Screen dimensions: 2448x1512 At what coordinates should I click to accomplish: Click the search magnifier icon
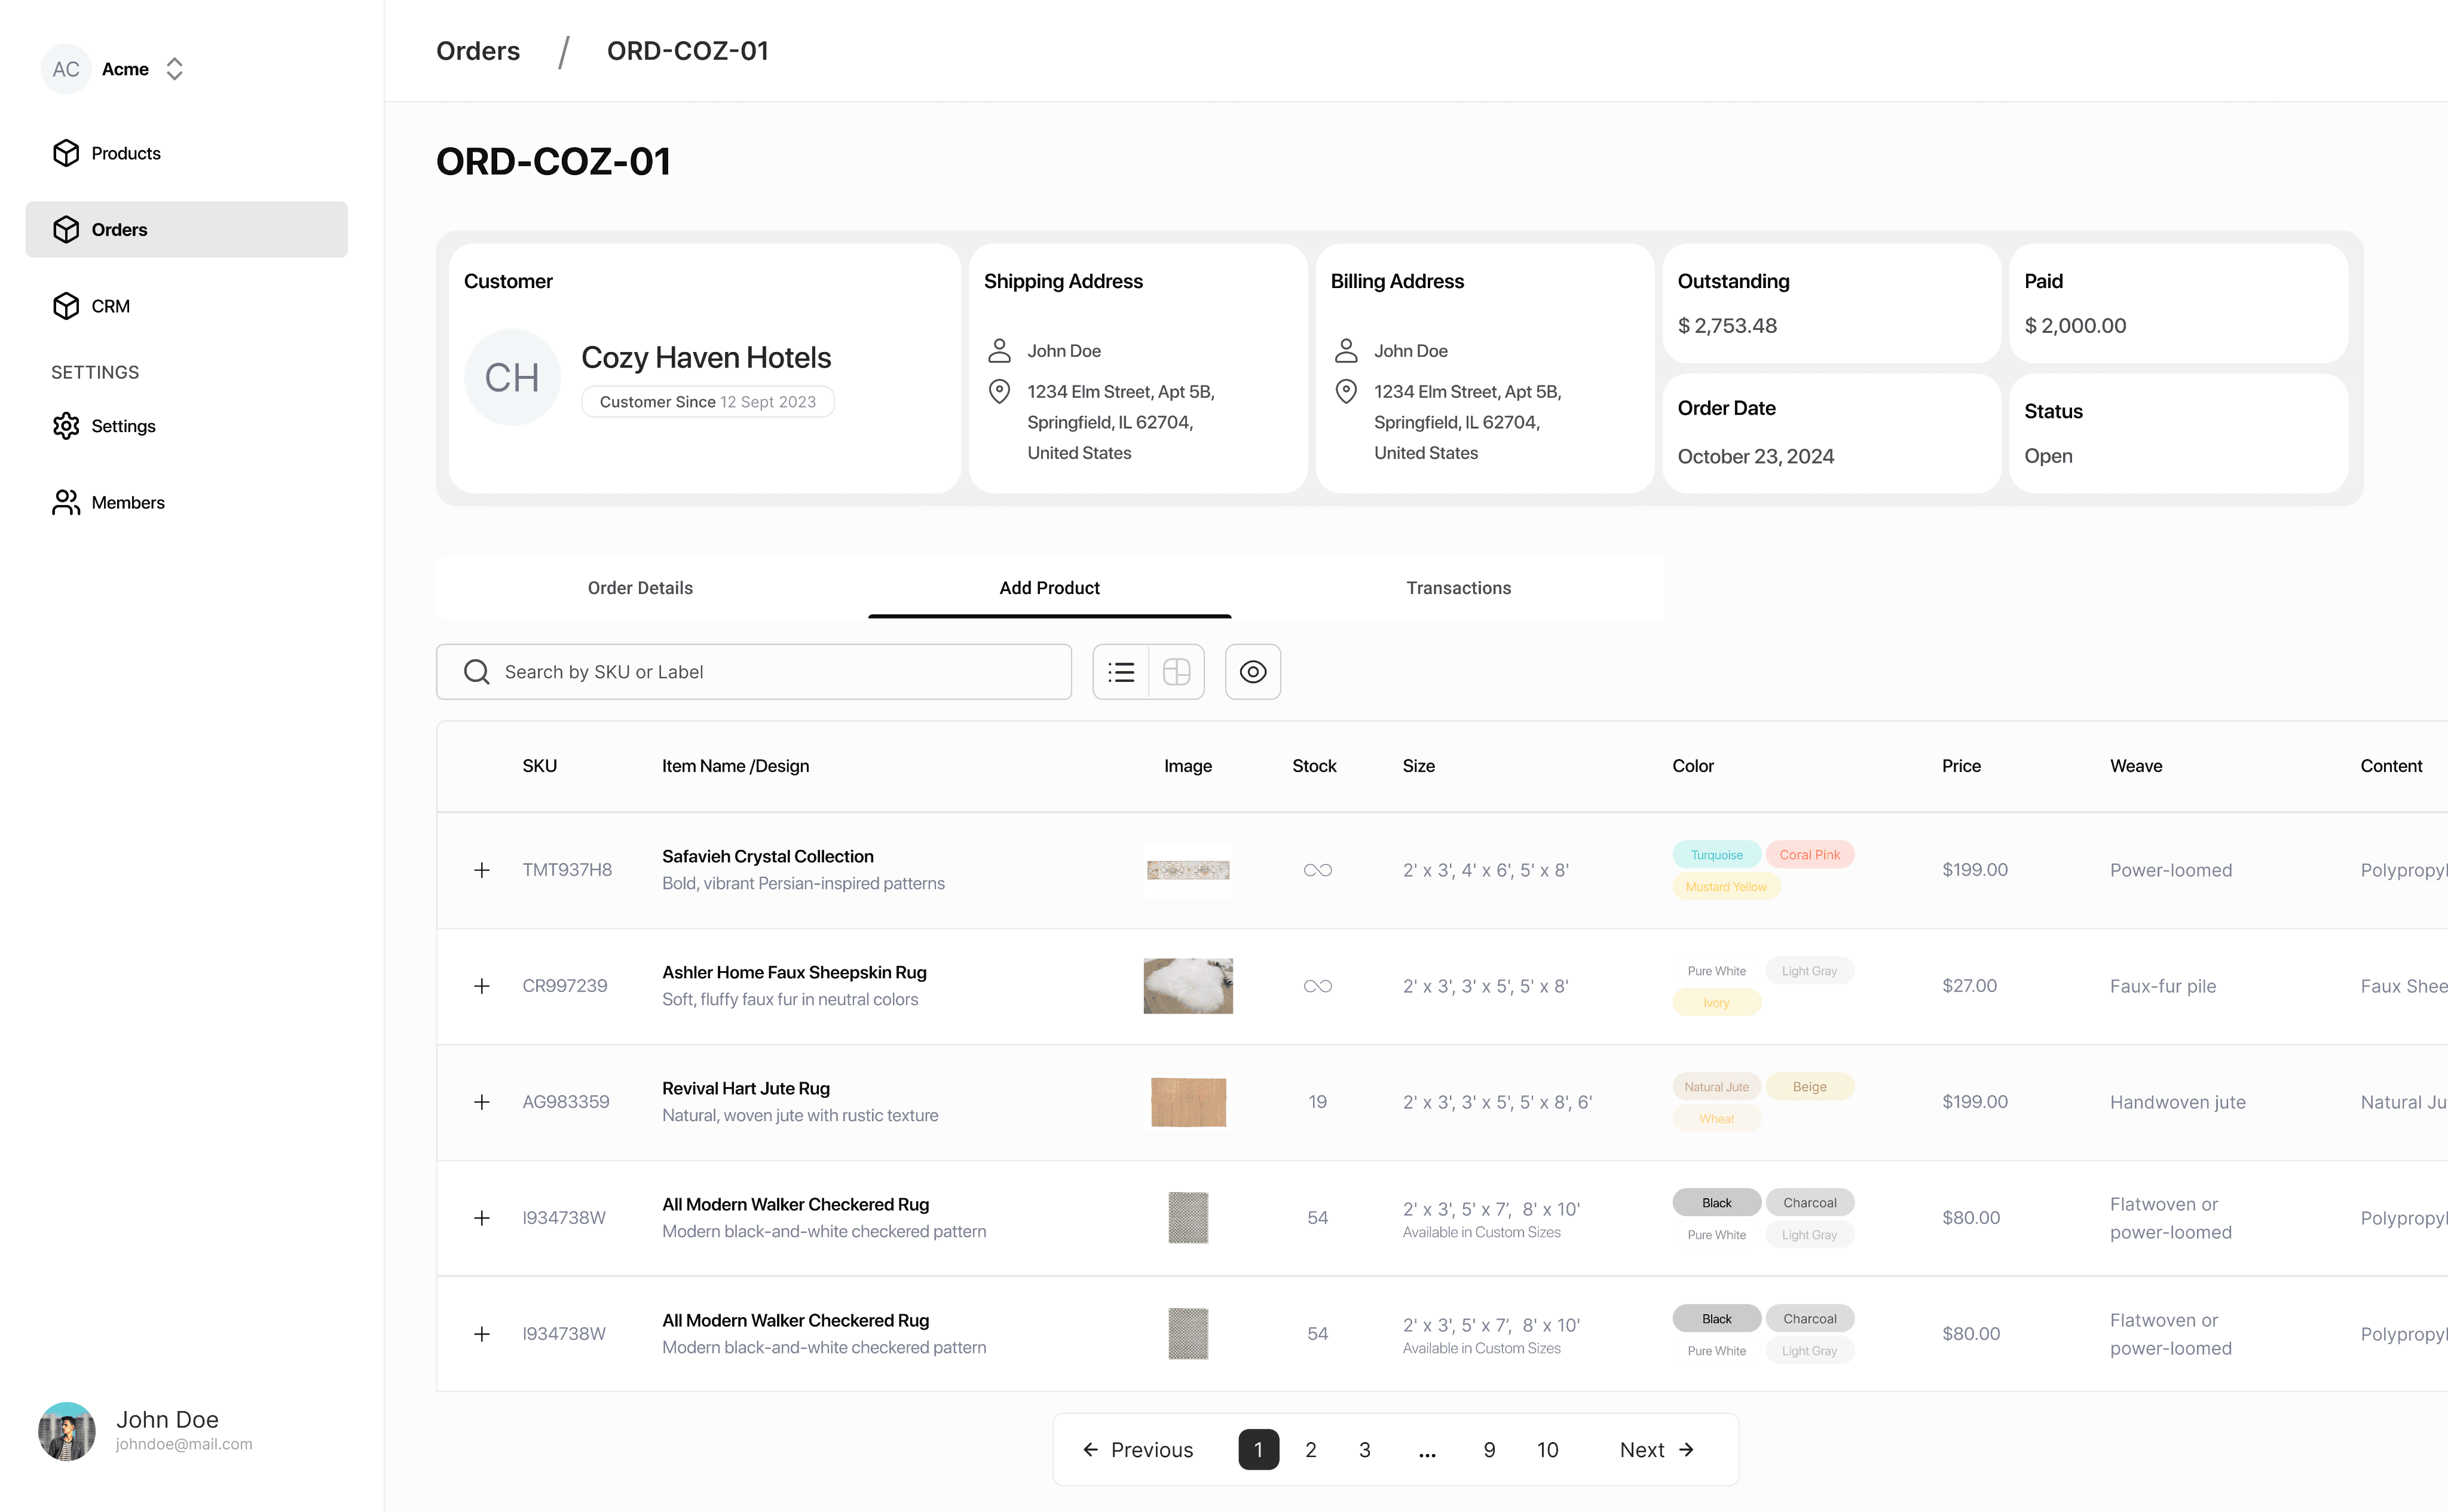tap(477, 672)
